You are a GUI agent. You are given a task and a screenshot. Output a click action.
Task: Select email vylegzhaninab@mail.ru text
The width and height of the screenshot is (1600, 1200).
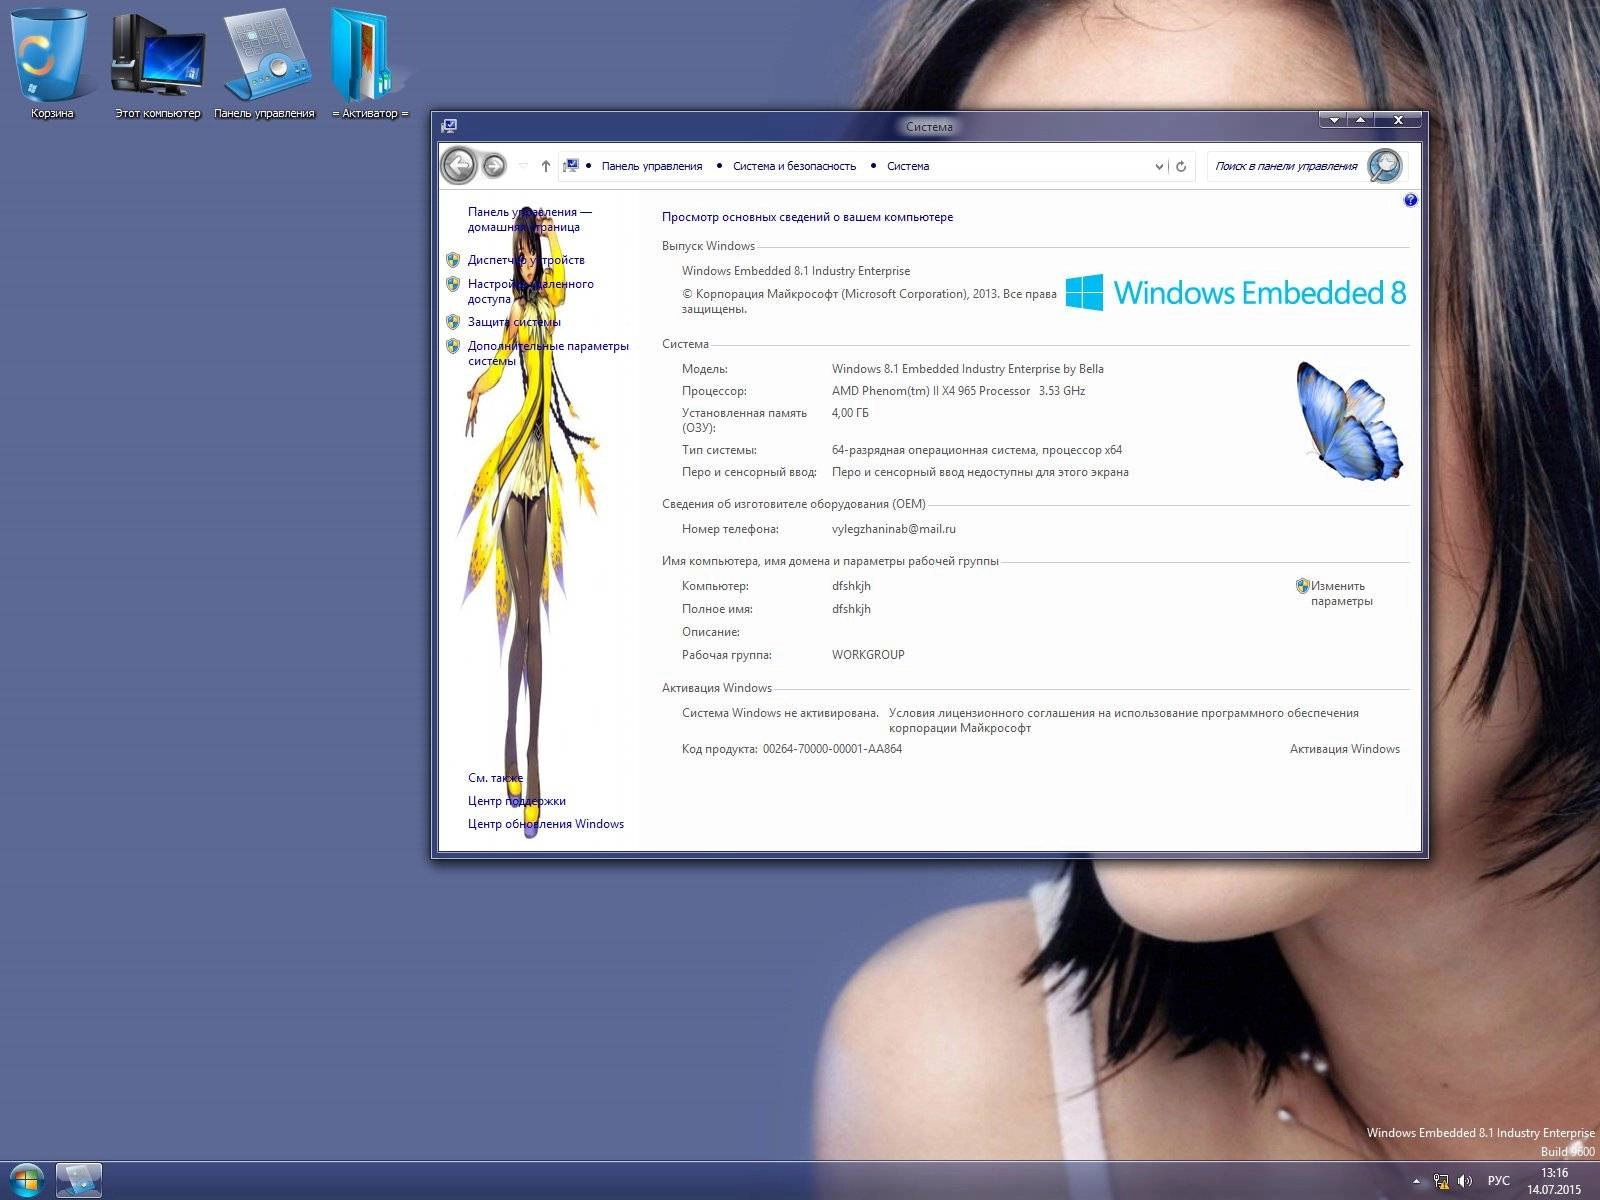[x=893, y=529]
